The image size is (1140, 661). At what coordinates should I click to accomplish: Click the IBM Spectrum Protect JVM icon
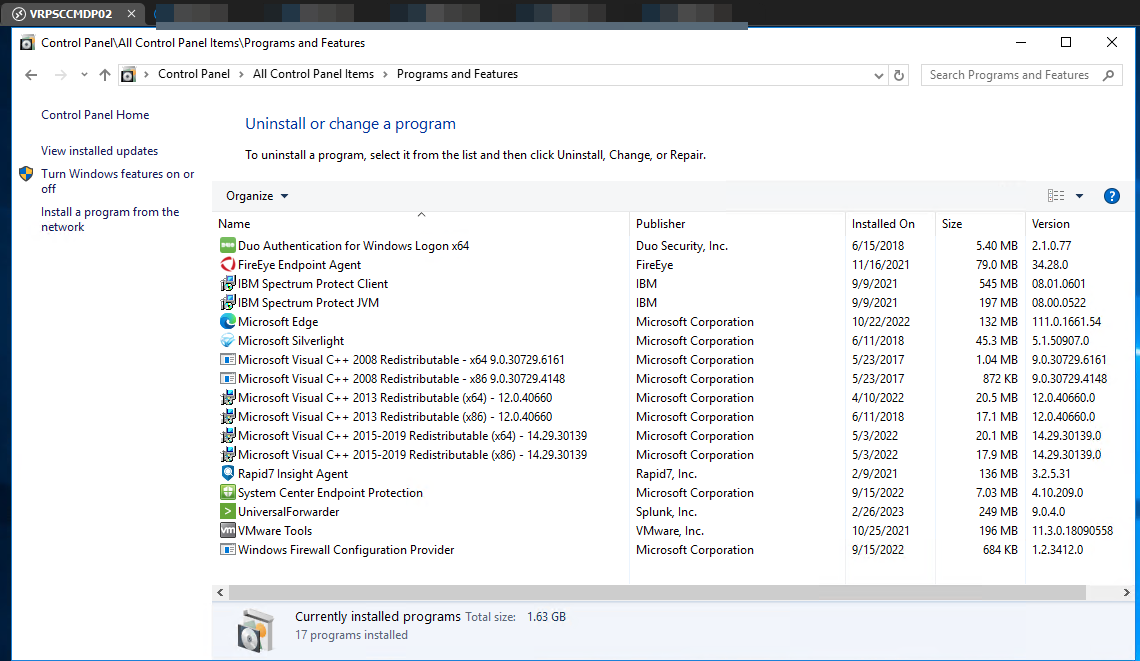[x=228, y=303]
